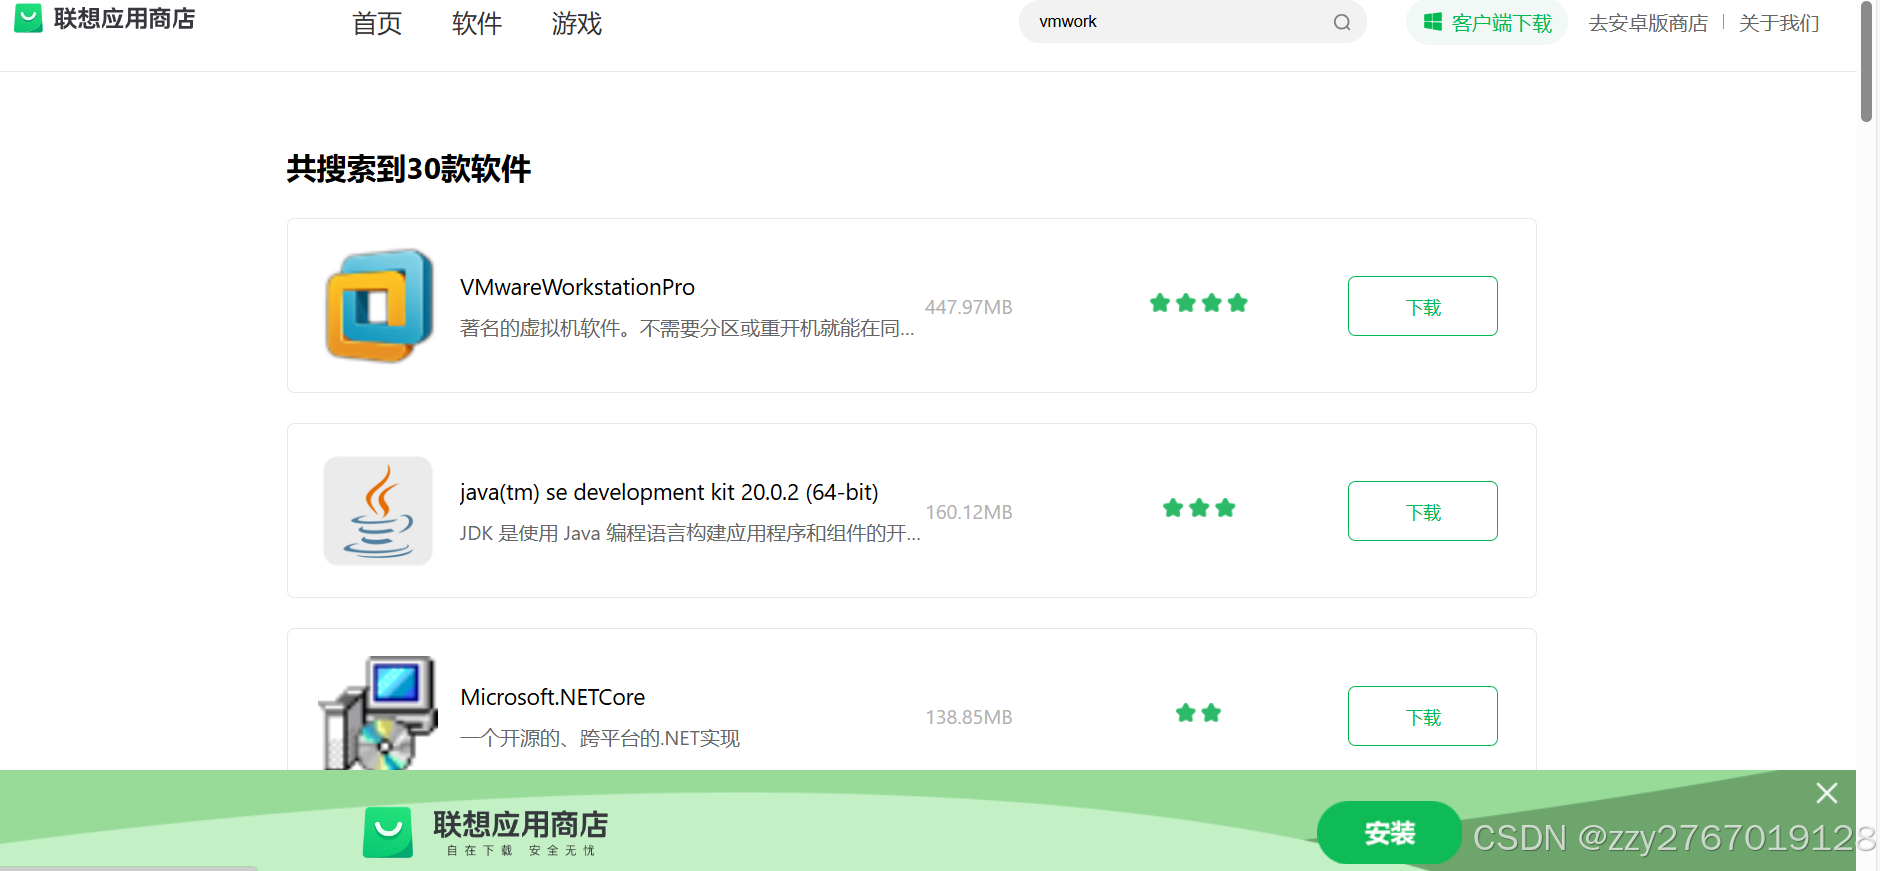Click the three-star rating of Java kit
1880x871 pixels.
[1199, 508]
